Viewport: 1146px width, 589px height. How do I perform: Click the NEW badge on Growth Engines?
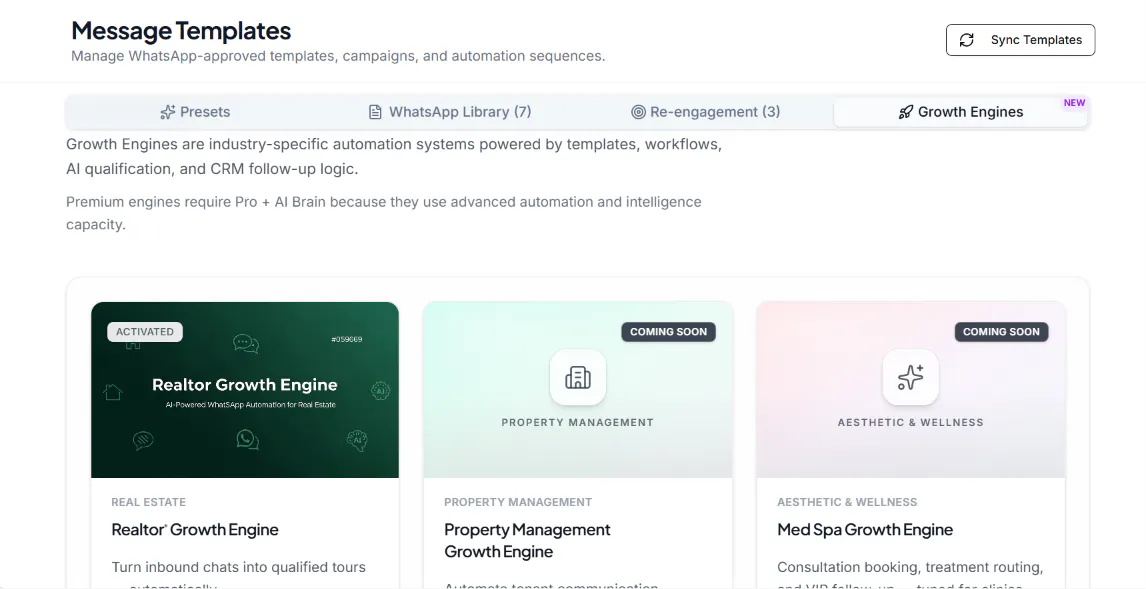[x=1074, y=102]
